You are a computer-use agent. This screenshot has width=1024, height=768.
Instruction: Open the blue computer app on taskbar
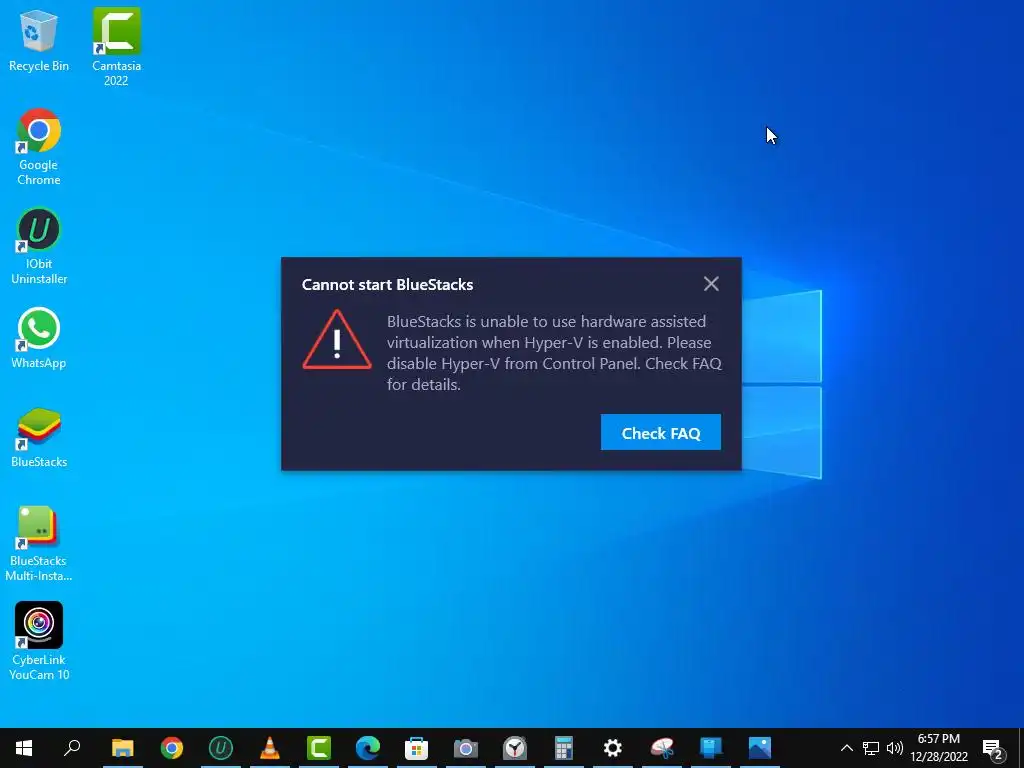[x=711, y=748]
